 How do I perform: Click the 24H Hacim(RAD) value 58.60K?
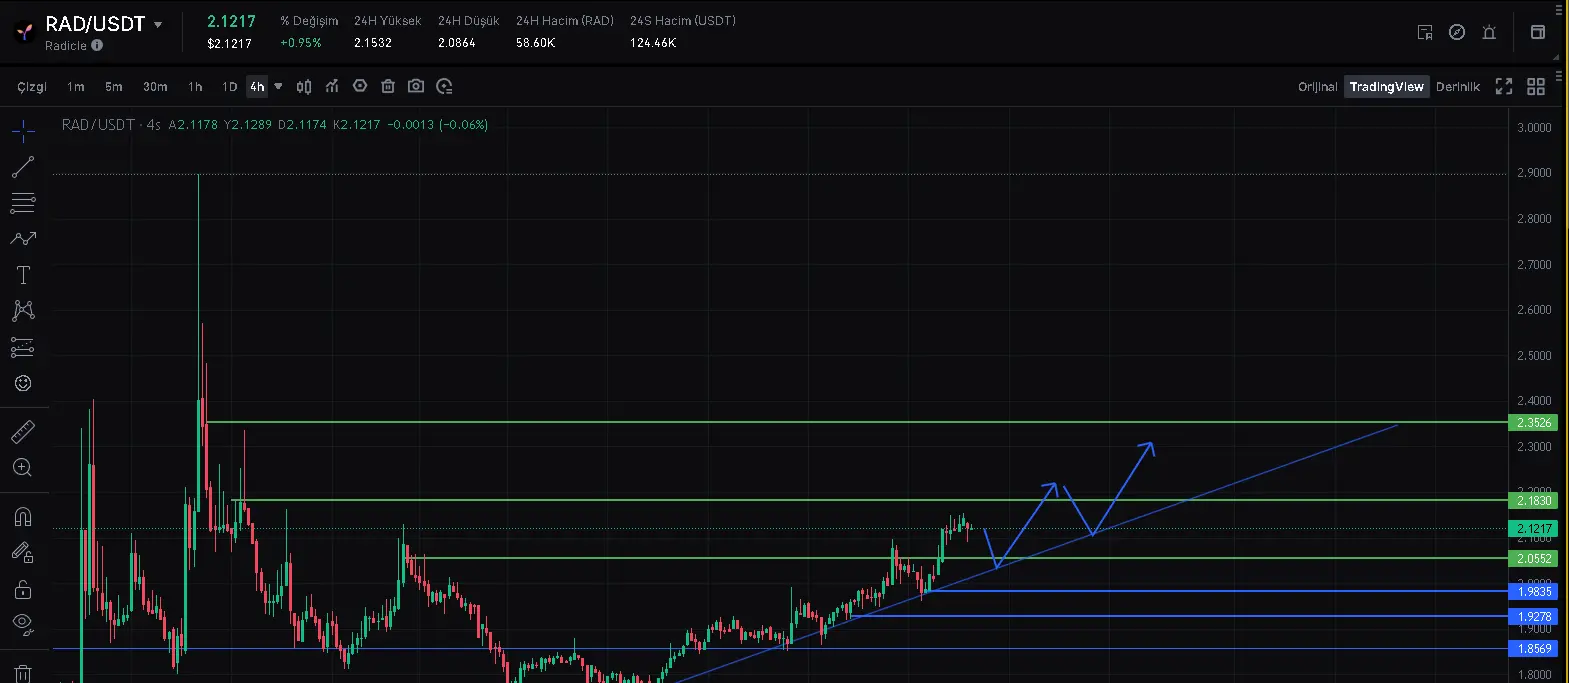tap(535, 43)
